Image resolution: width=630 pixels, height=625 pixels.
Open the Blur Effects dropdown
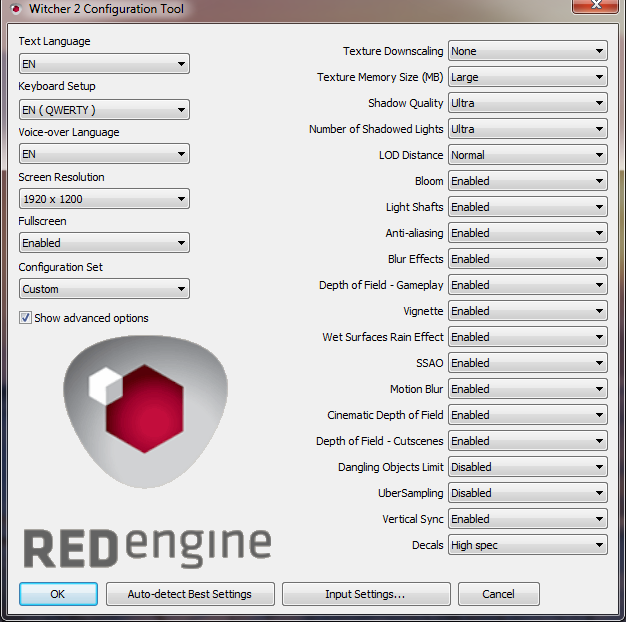click(x=528, y=259)
